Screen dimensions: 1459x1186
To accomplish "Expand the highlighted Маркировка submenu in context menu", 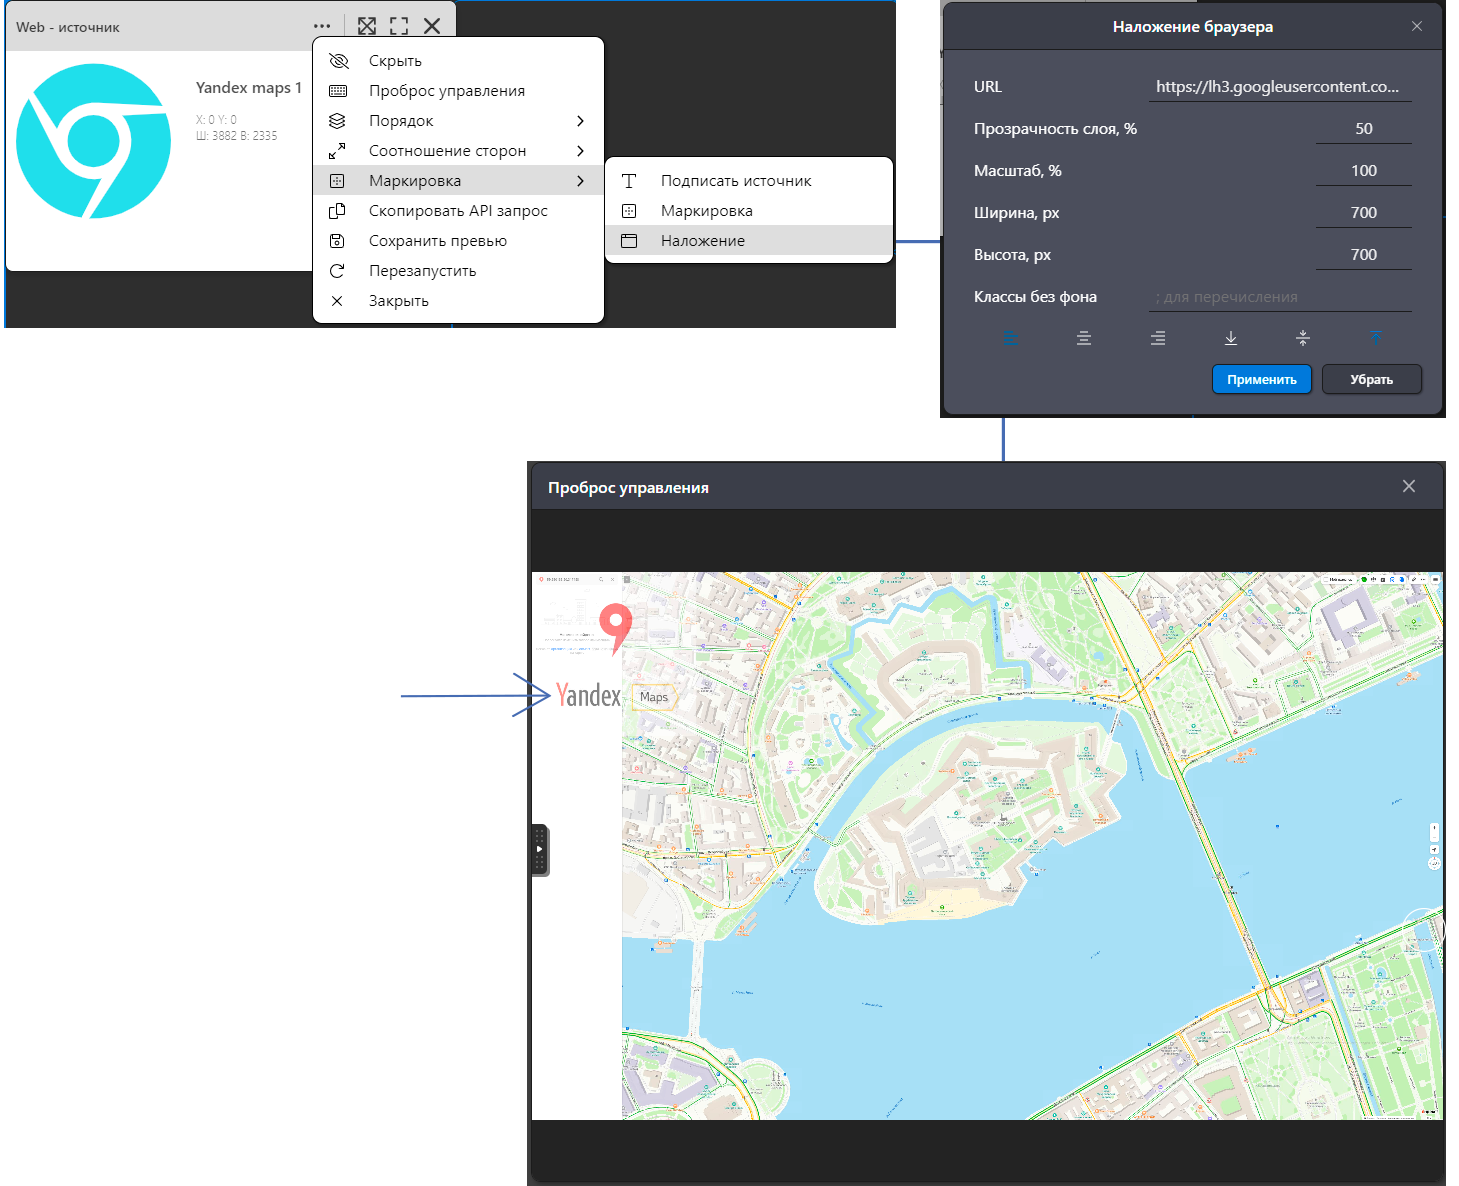I will (458, 181).
